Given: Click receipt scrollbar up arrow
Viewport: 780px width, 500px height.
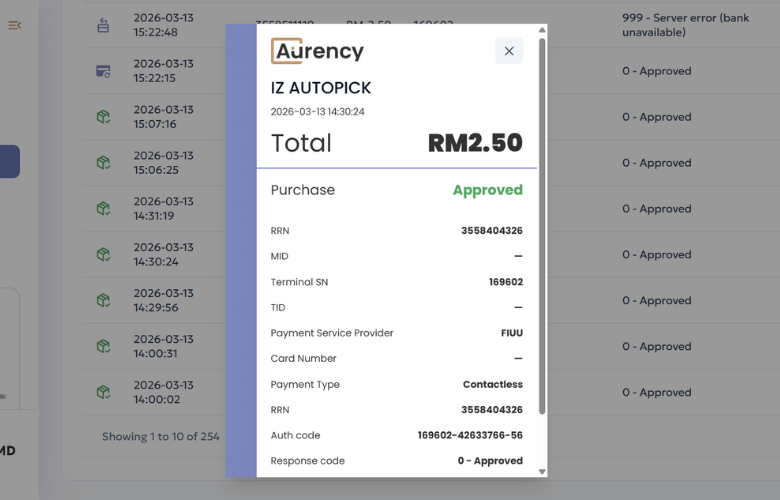Looking at the screenshot, I should [x=542, y=30].
